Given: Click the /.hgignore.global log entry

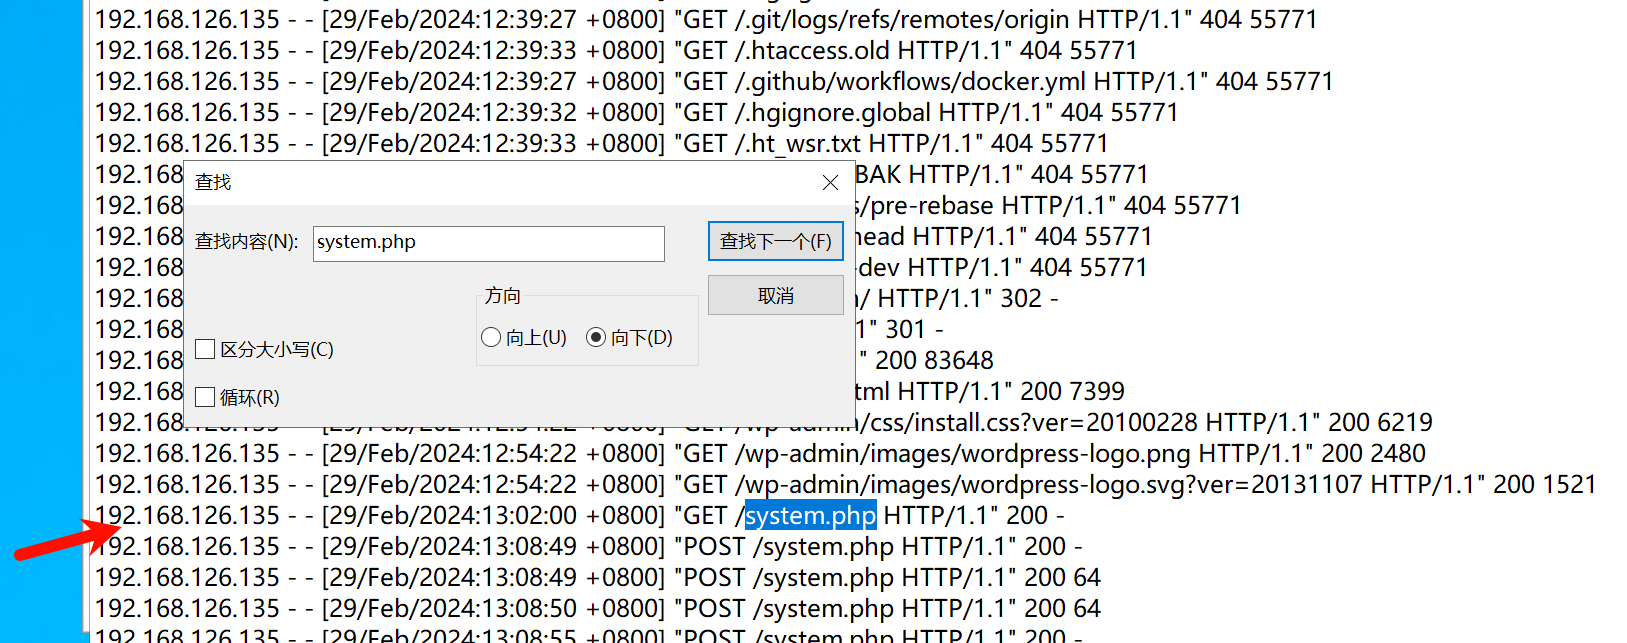Looking at the screenshot, I should (636, 113).
